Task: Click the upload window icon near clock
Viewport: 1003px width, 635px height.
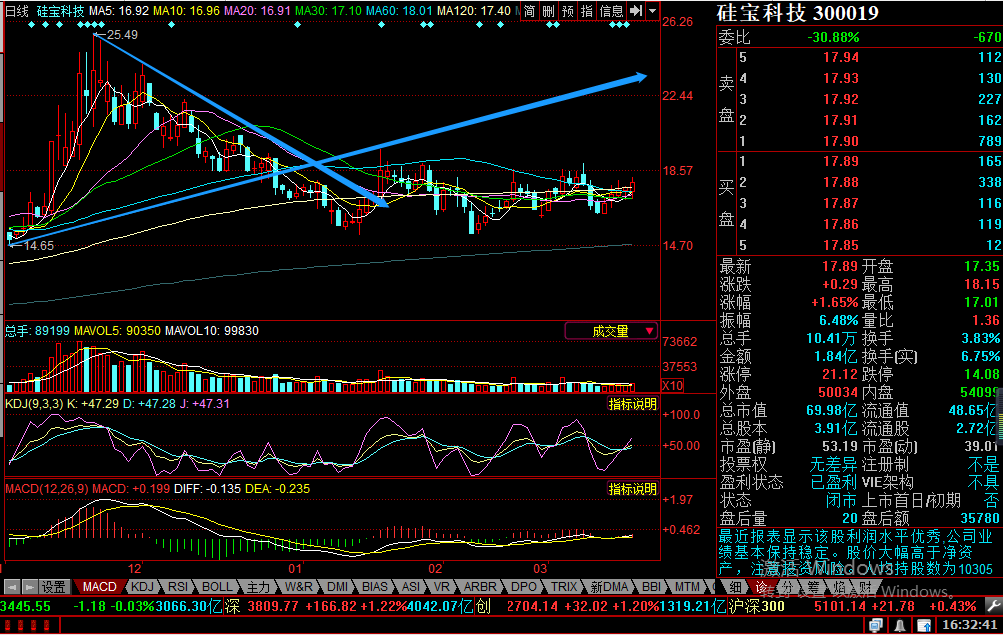Action: [x=924, y=625]
